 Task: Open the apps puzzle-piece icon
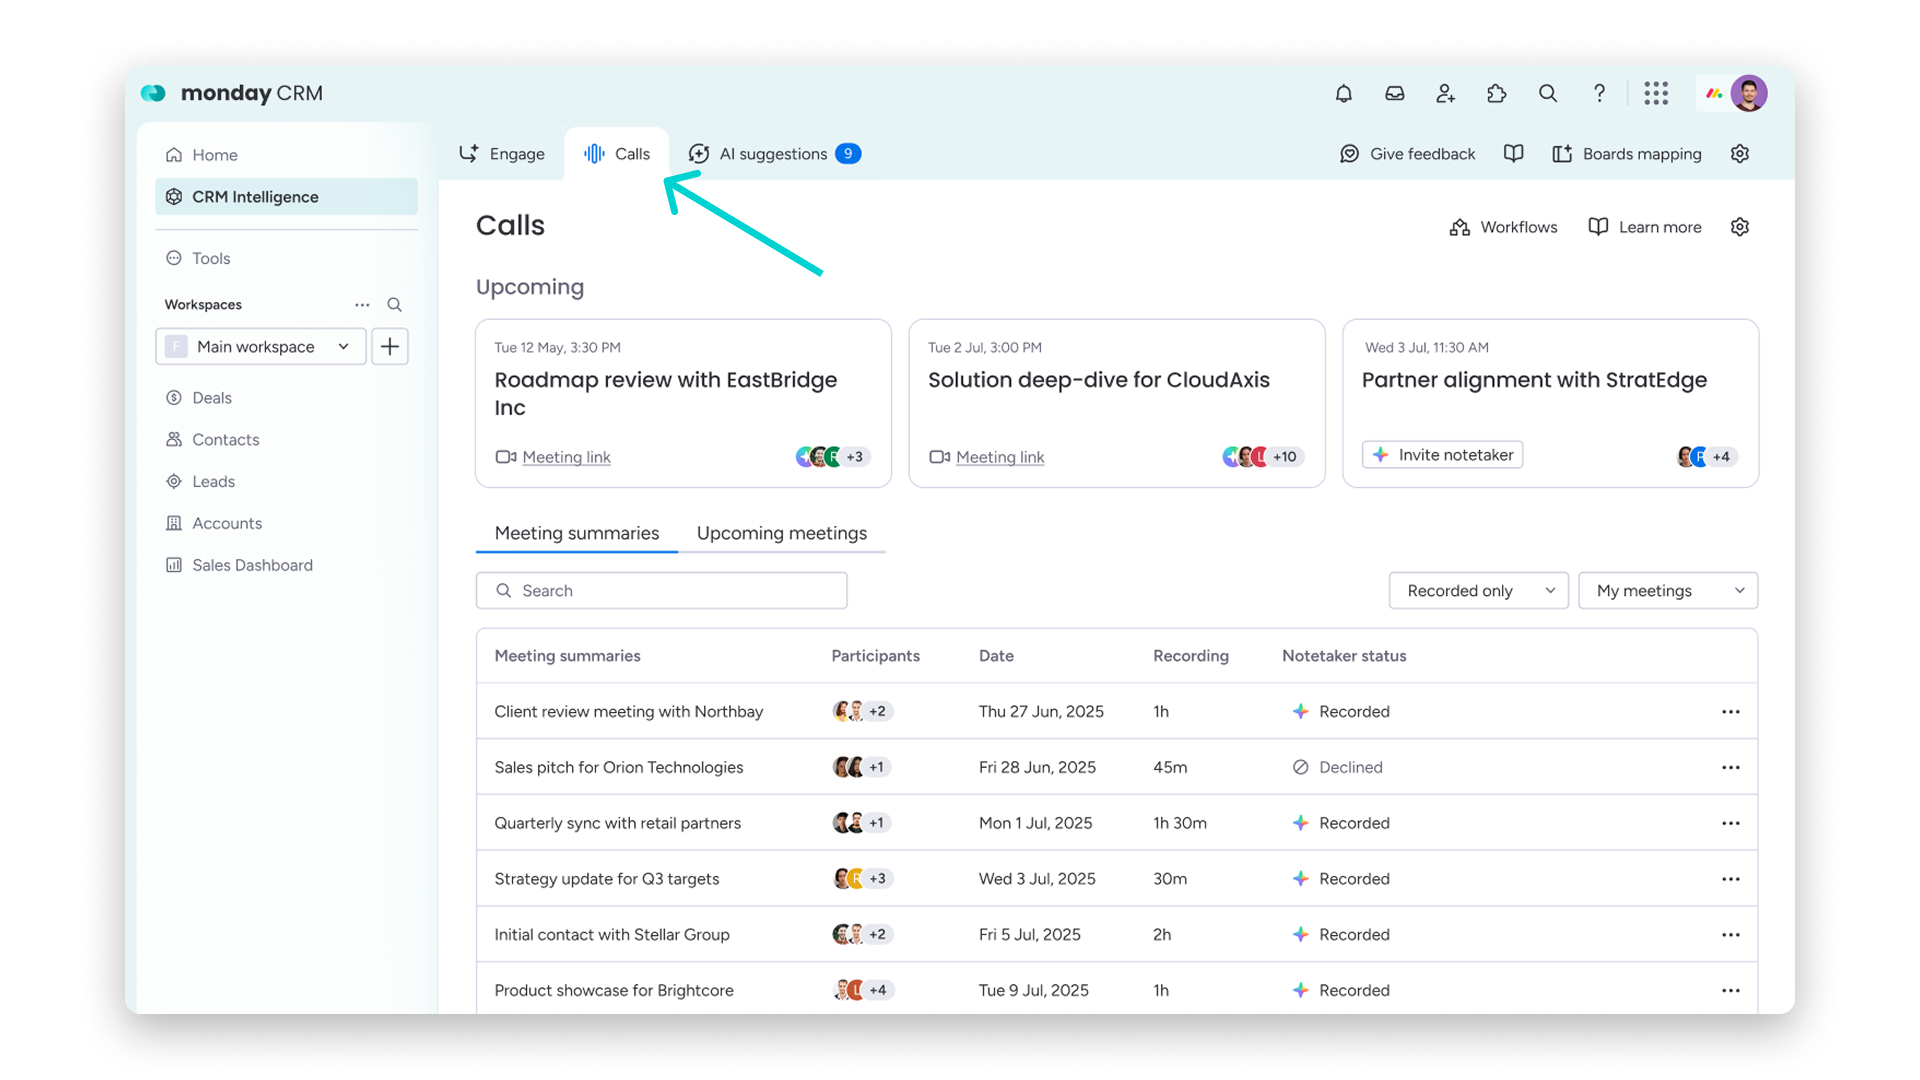(x=1496, y=93)
